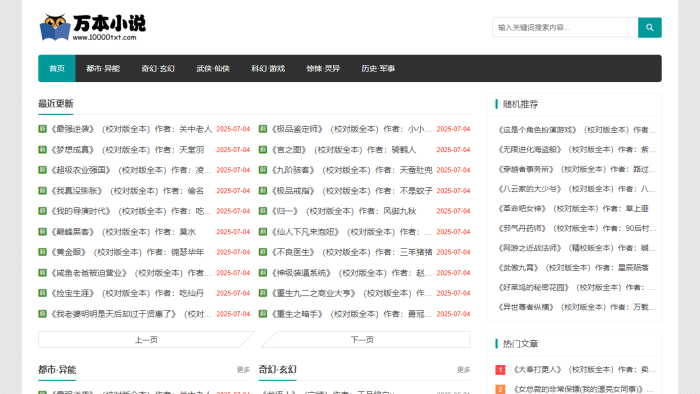Click green icon beside 《我老婆明明是天后却过于贤惠了》
Viewport: 700px width, 394px height.
tap(42, 314)
